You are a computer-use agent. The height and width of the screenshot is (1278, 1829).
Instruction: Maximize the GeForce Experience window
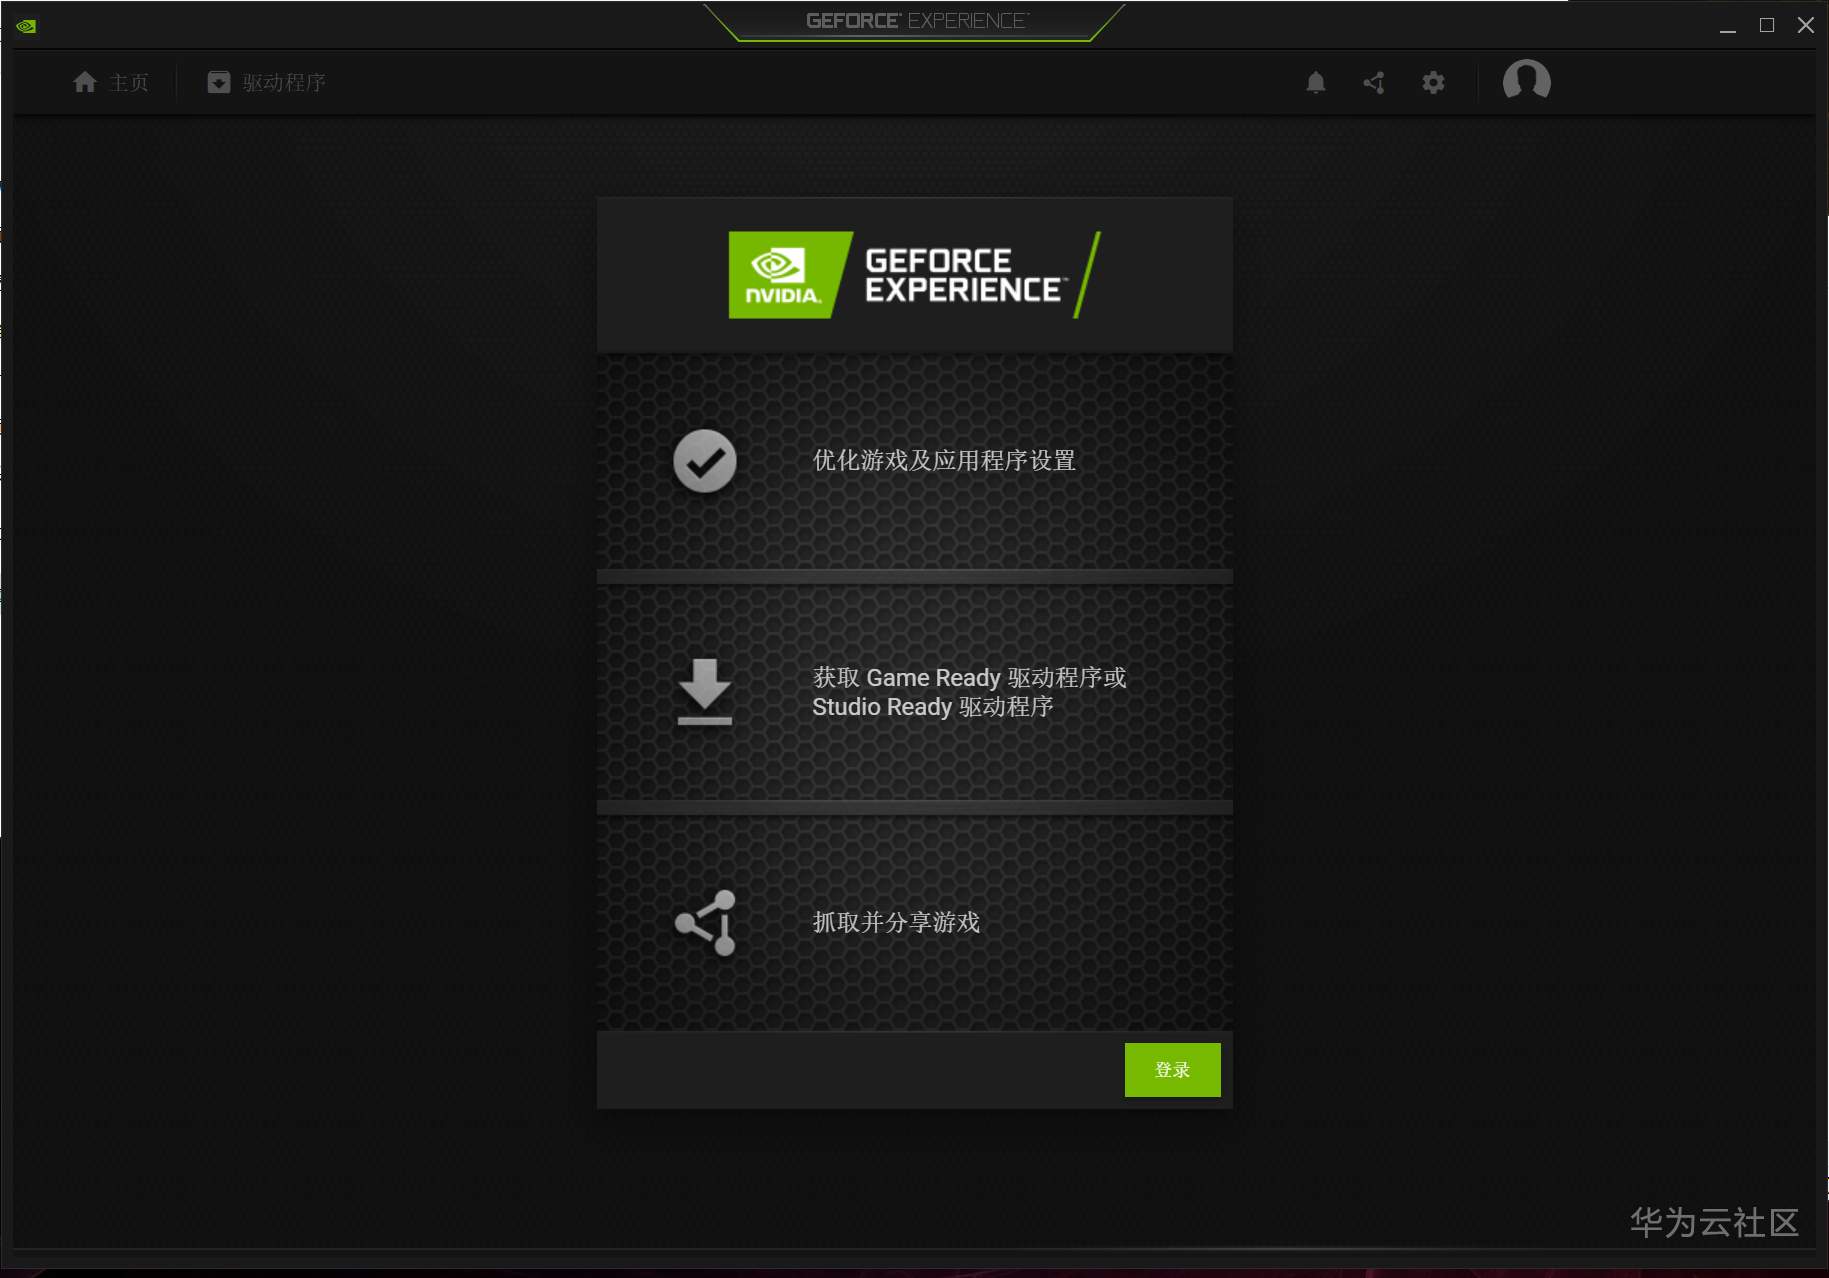pos(1767,26)
